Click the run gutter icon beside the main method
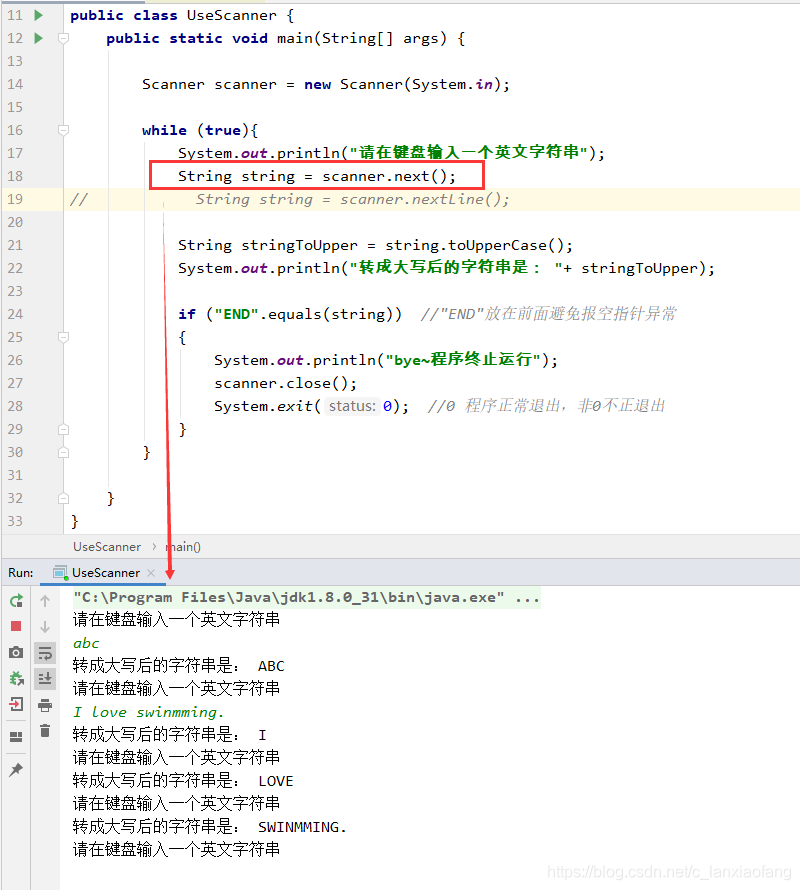 [x=39, y=38]
